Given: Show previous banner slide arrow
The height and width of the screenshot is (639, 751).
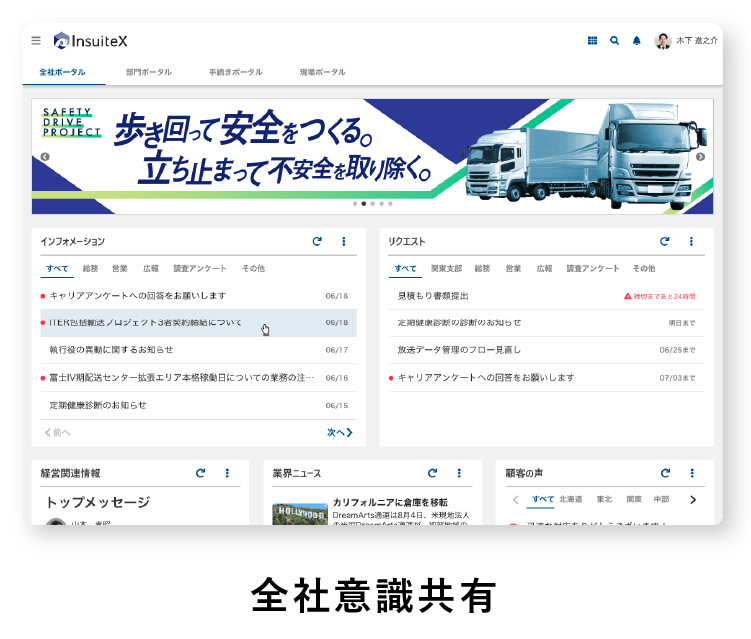Looking at the screenshot, I should pos(45,157).
